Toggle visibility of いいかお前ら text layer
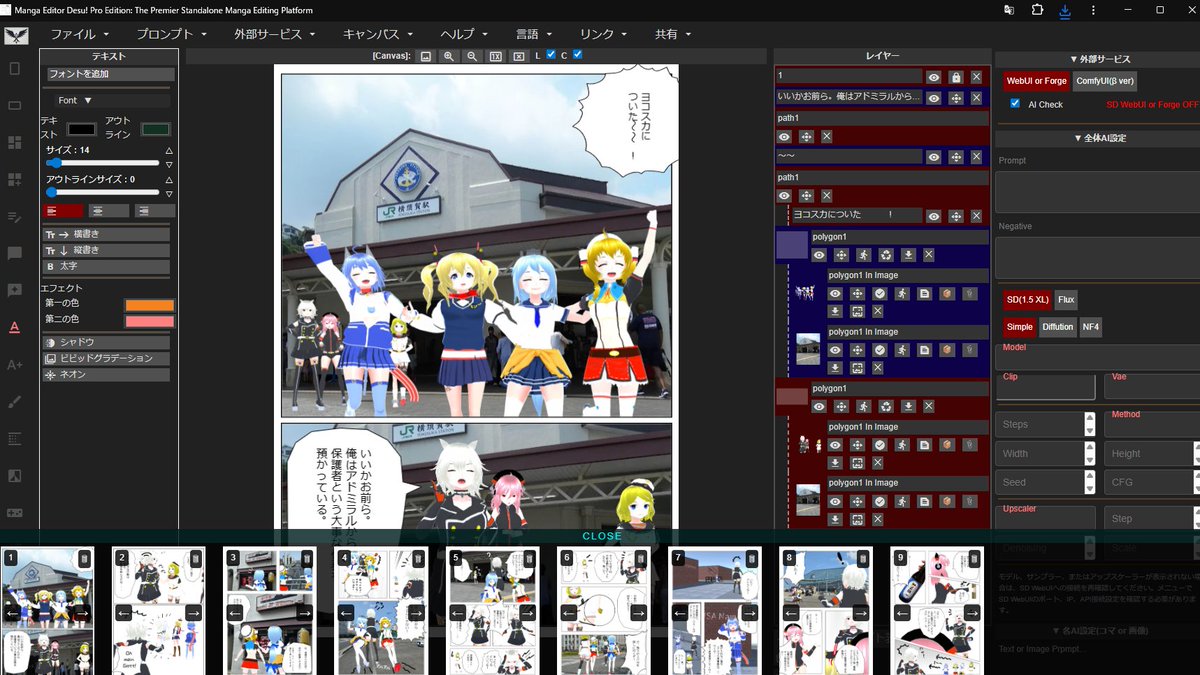 (933, 98)
